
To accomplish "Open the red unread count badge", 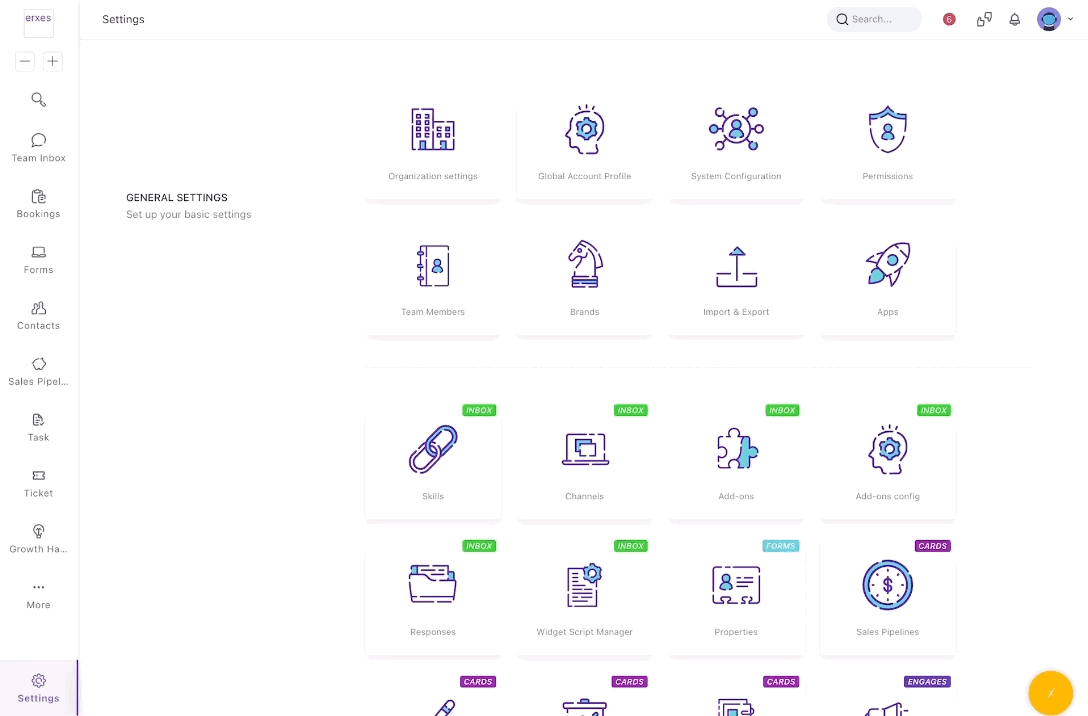I will 949,19.
